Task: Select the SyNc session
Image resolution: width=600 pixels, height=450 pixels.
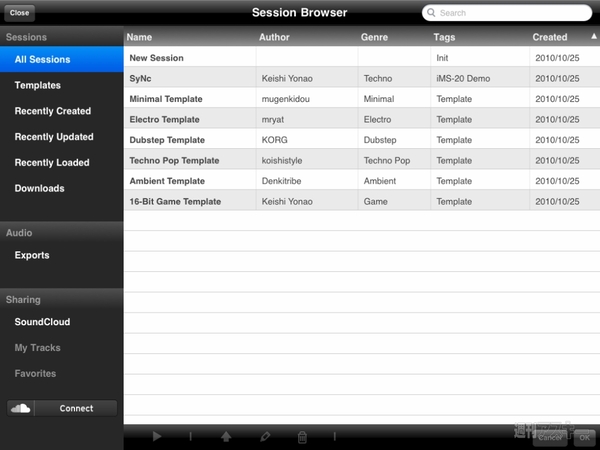Action: [362, 78]
